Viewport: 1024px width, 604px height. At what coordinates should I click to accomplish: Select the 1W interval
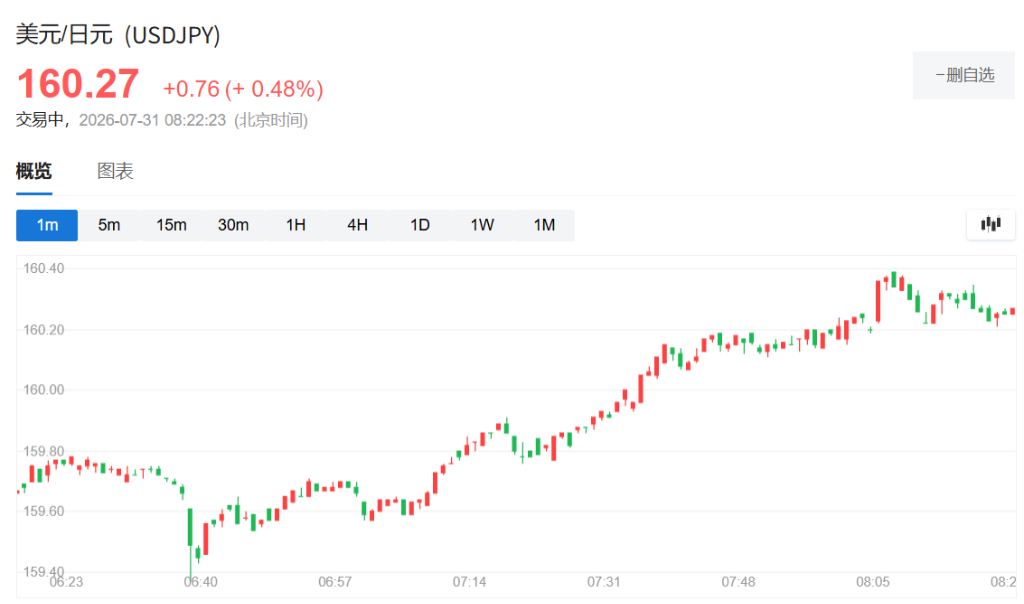coord(482,225)
